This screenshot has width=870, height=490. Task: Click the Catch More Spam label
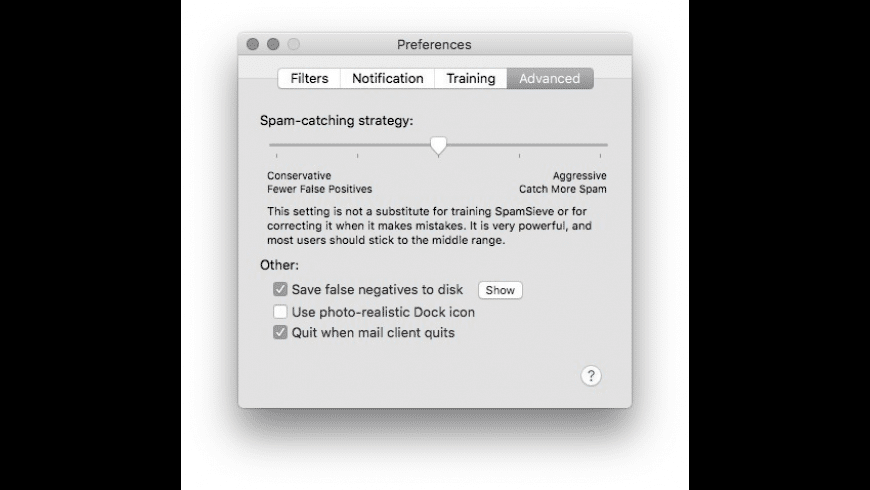[562, 189]
